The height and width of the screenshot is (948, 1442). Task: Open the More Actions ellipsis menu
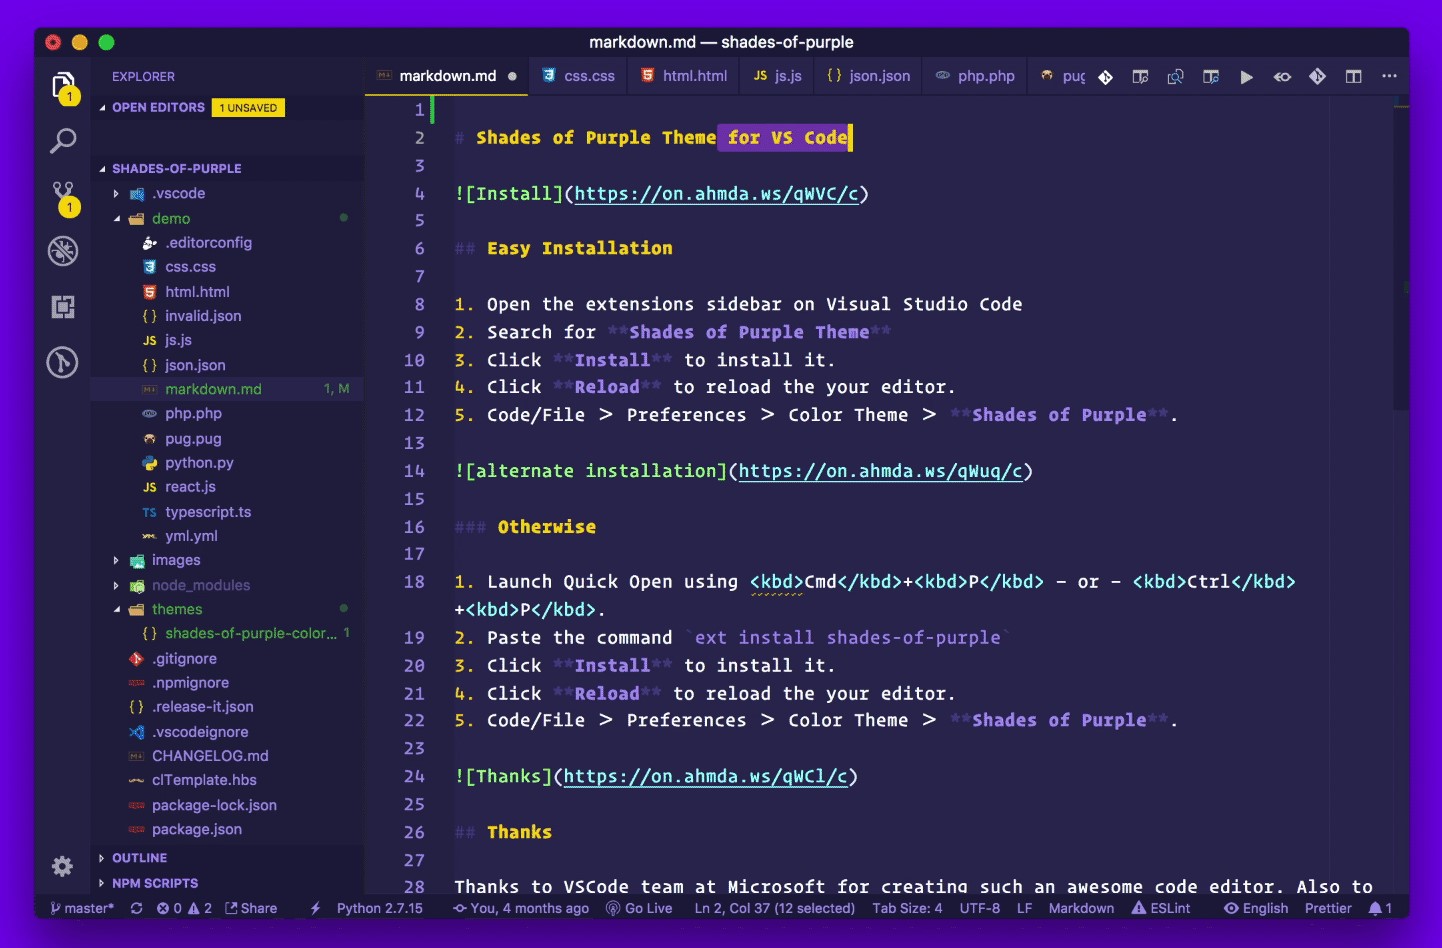1389,76
